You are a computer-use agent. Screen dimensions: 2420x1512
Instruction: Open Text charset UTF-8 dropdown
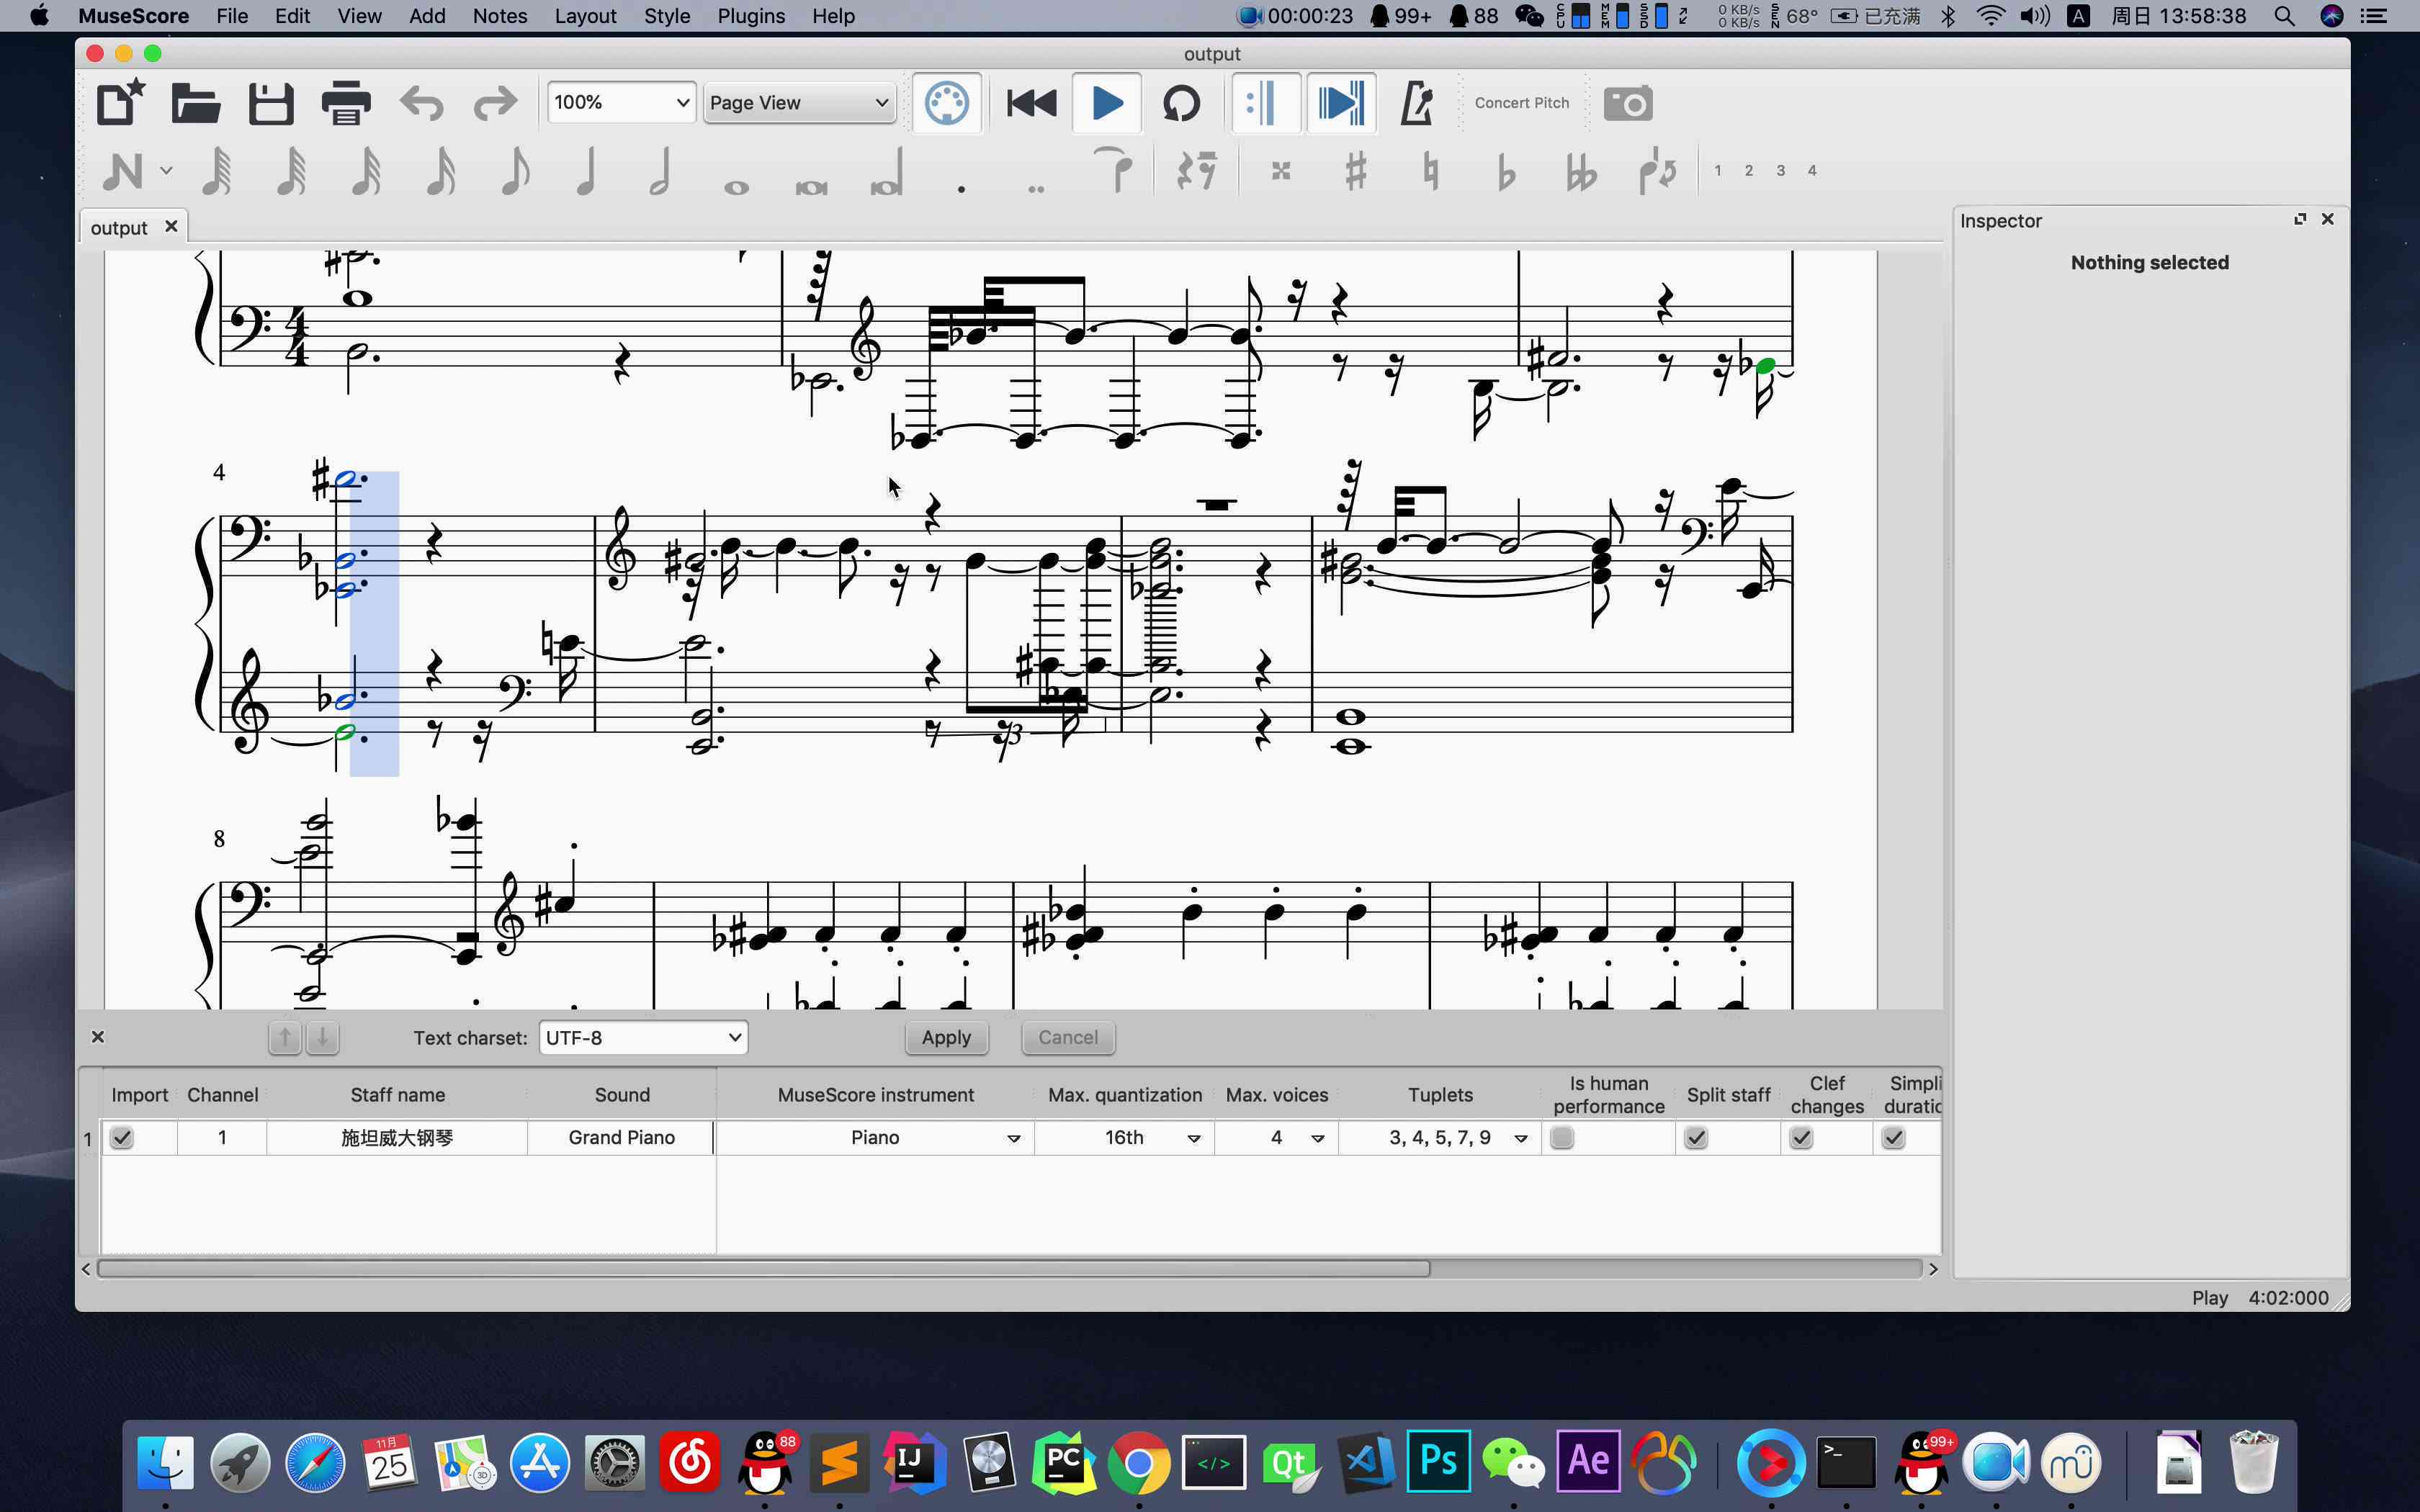pos(643,1037)
